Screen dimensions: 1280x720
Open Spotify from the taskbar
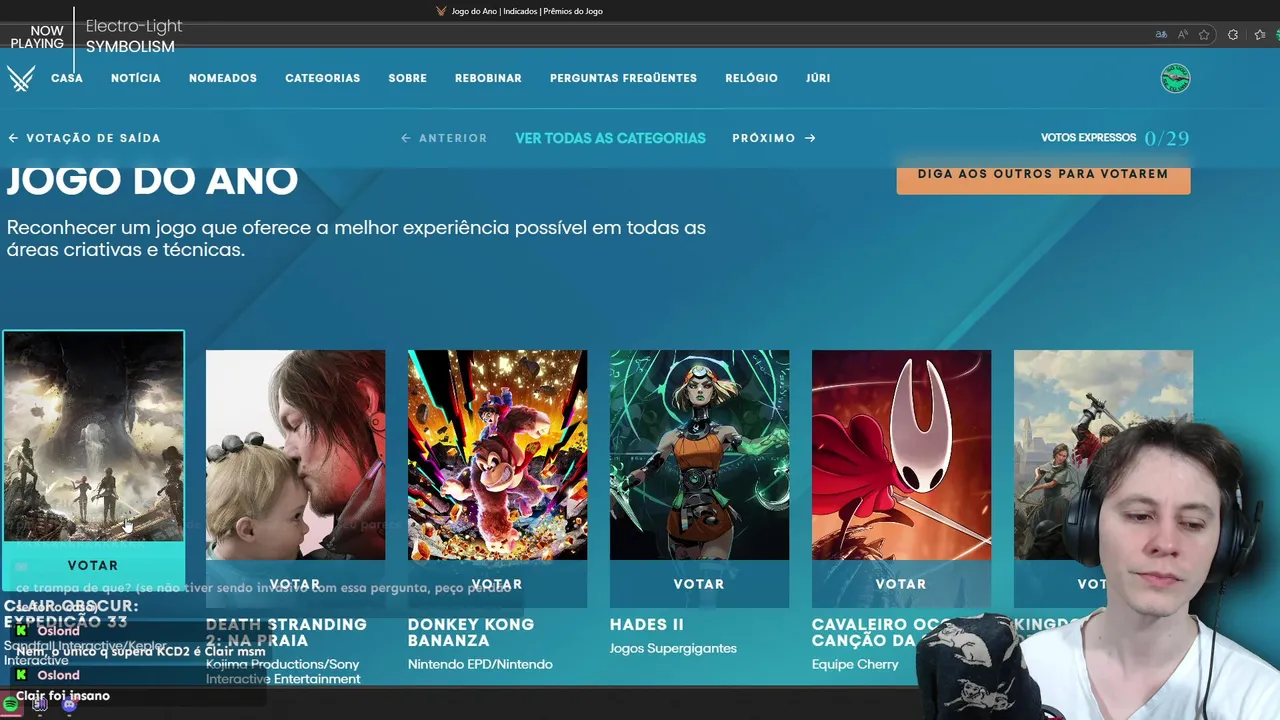[x=11, y=705]
